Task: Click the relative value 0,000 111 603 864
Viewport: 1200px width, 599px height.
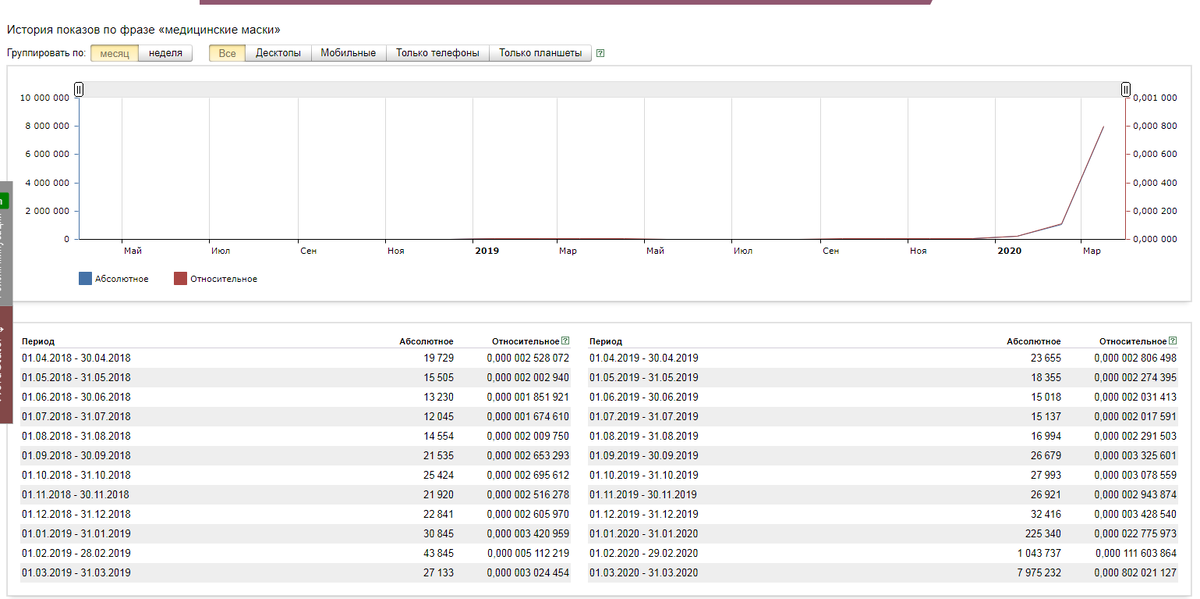Action: [1135, 553]
